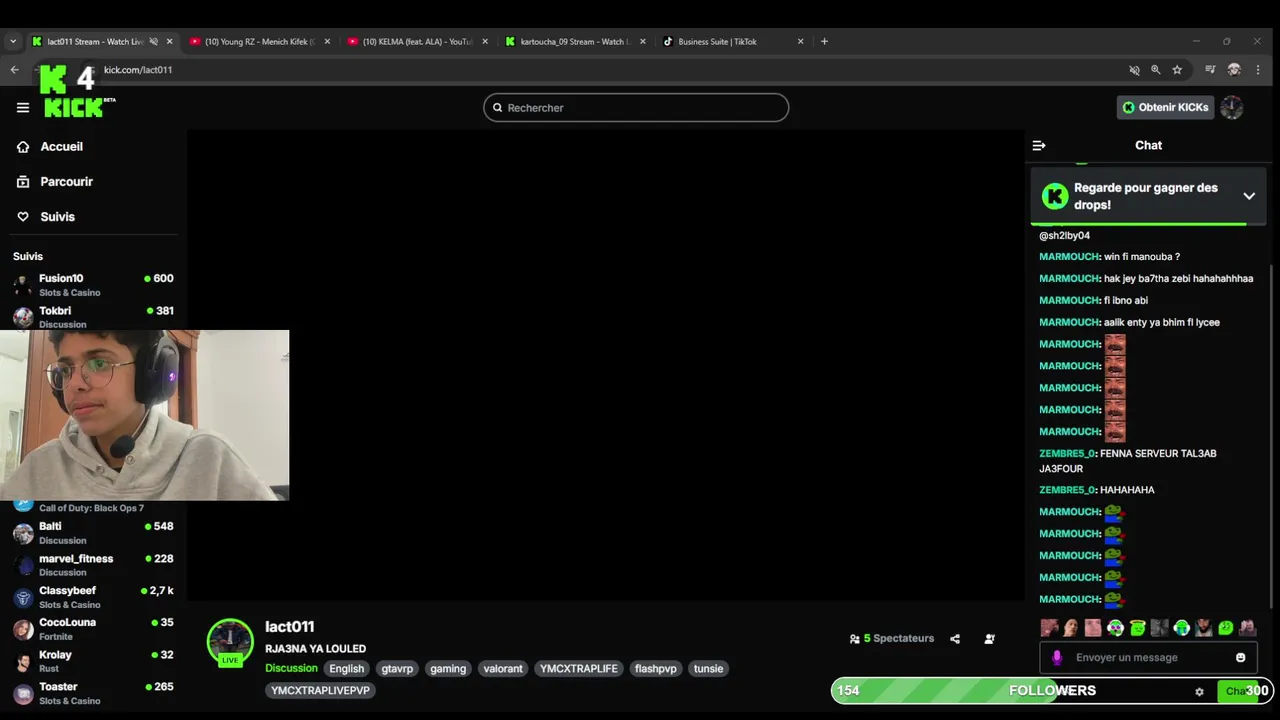
Task: Switch to Young RZ YouTube tab
Action: click(261, 41)
